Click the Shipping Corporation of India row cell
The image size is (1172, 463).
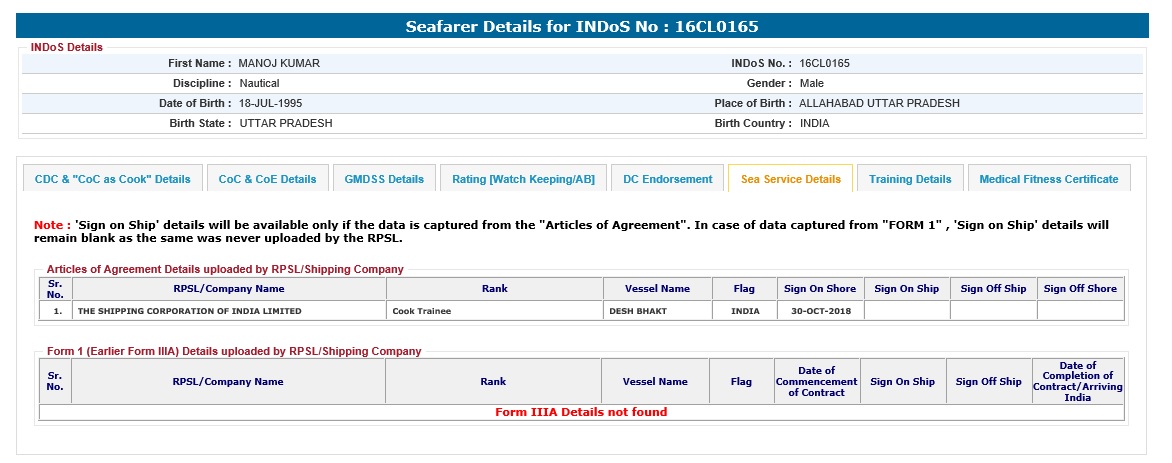[x=189, y=311]
